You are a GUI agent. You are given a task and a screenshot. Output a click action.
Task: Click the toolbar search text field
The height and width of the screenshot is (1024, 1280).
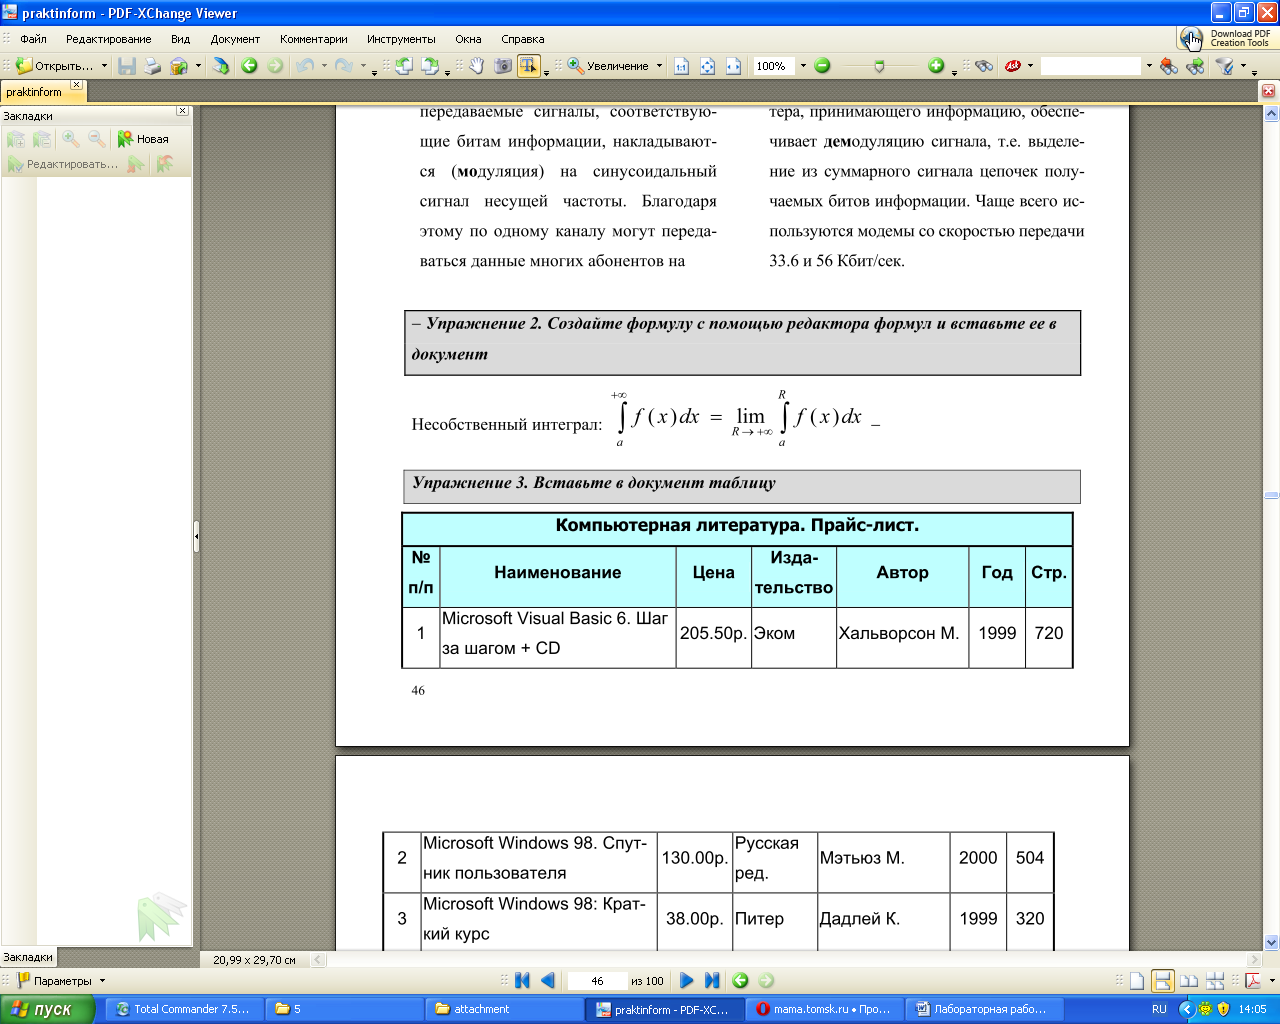[1091, 66]
